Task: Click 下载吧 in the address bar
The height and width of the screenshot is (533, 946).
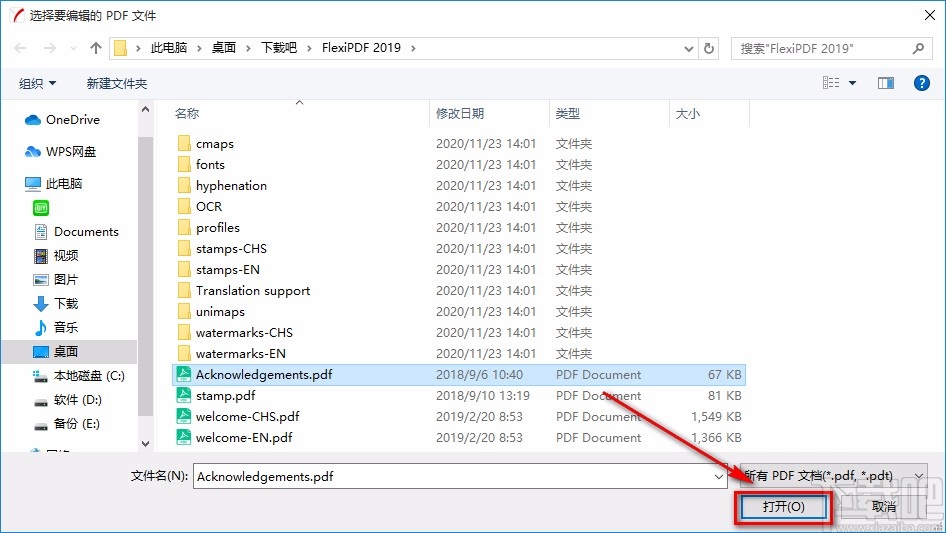Action: (x=279, y=48)
